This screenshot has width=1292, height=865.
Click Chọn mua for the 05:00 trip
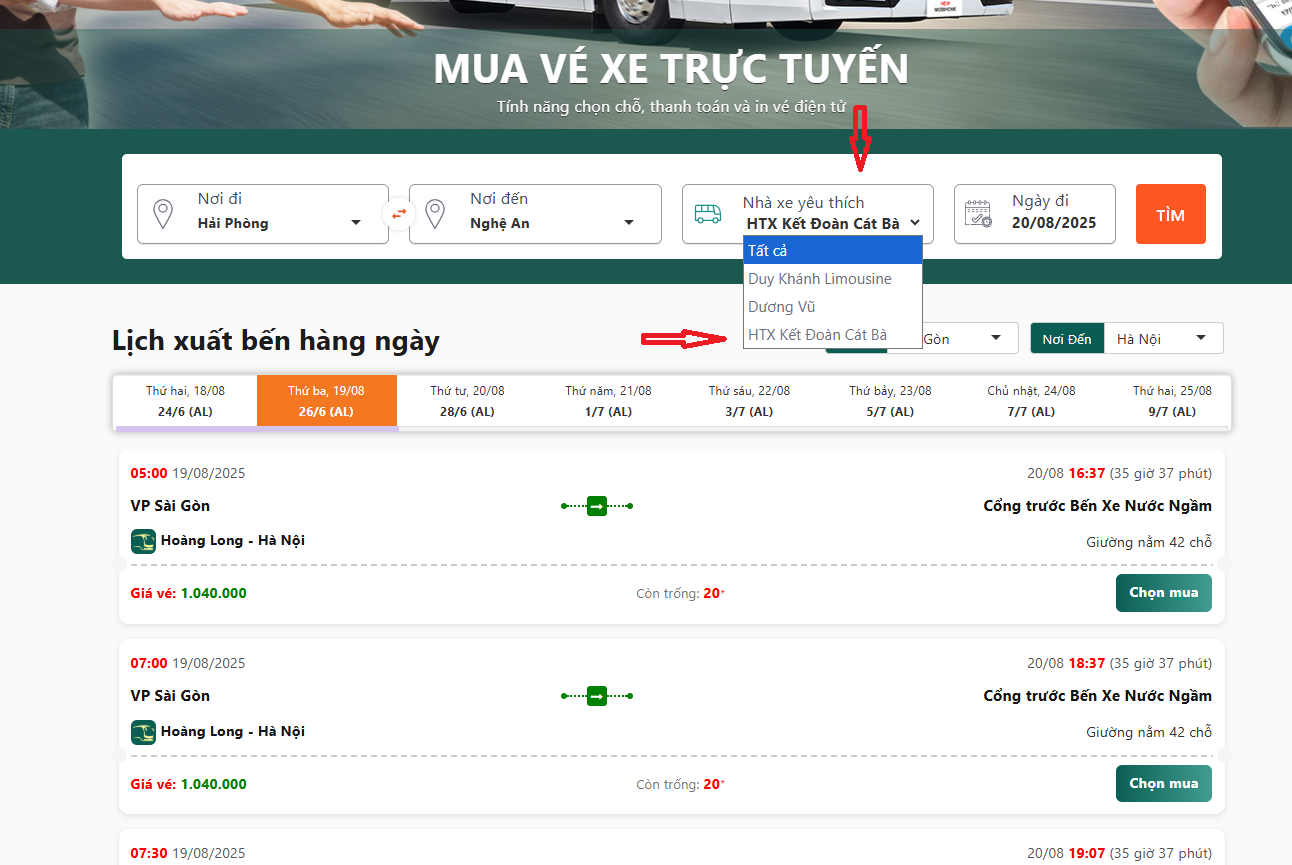pos(1163,593)
